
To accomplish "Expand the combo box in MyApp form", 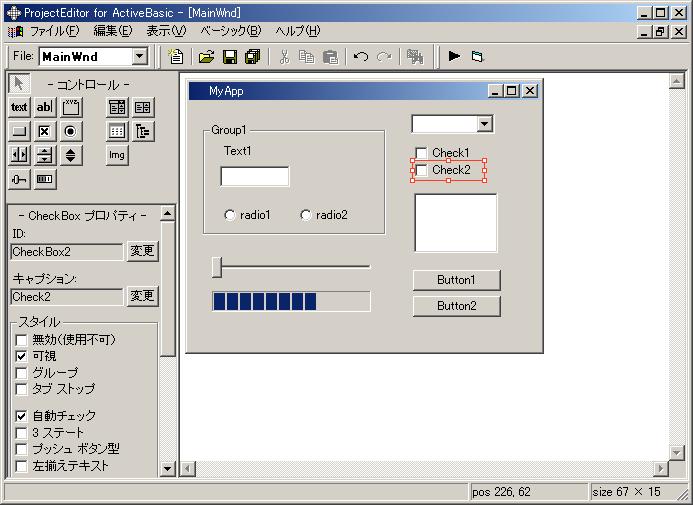I will tap(485, 124).
